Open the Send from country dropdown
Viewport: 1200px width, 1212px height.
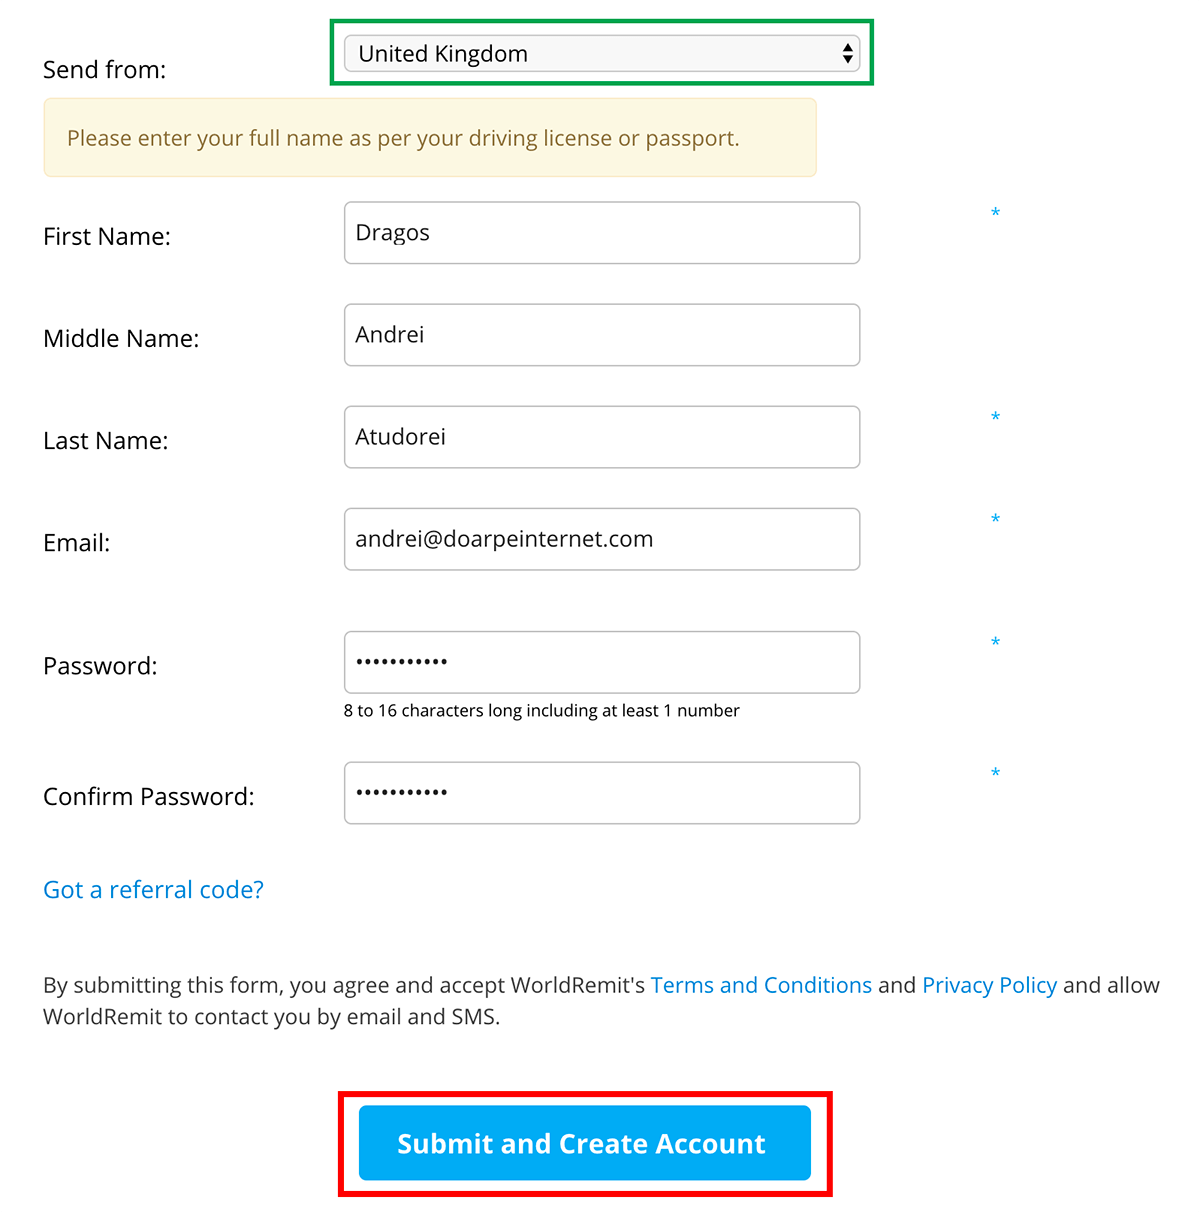pos(602,54)
